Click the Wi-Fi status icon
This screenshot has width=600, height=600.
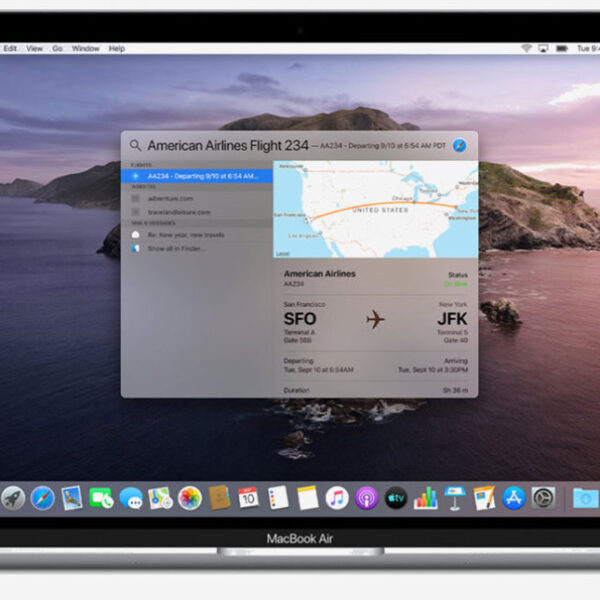(x=527, y=48)
